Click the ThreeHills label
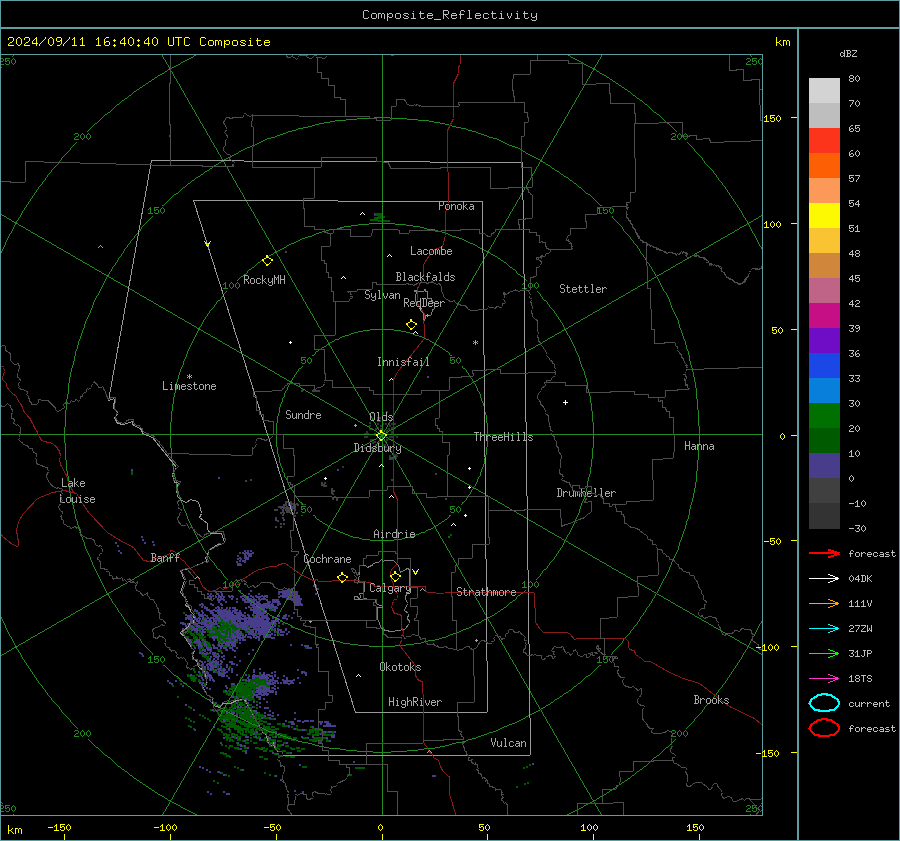Image resolution: width=900 pixels, height=841 pixels. pos(503,437)
